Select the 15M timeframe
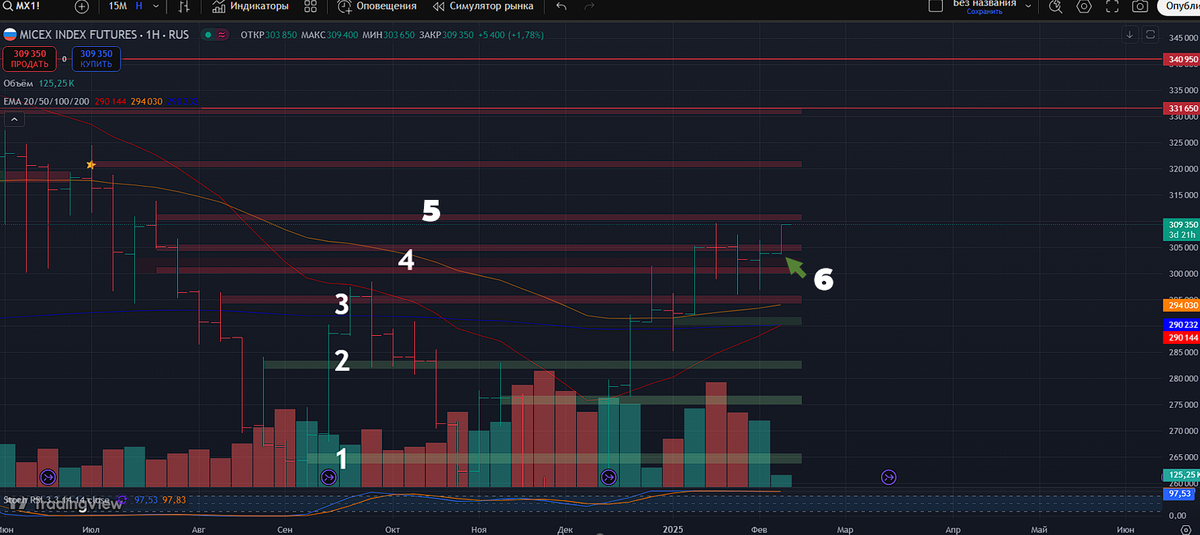The image size is (1200, 535). 117,6
